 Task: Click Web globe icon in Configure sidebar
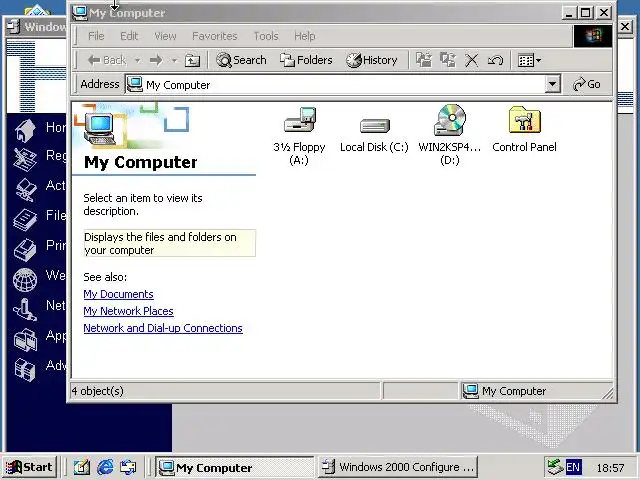point(24,280)
